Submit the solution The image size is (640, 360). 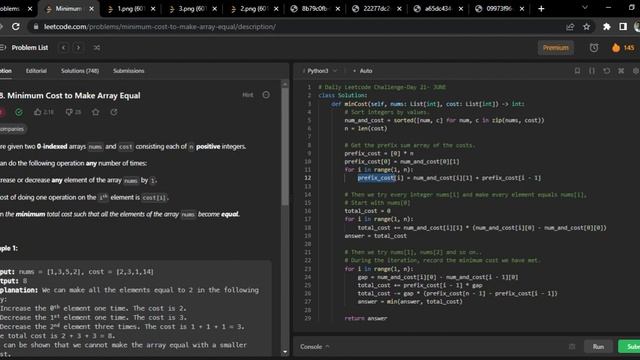(630, 347)
